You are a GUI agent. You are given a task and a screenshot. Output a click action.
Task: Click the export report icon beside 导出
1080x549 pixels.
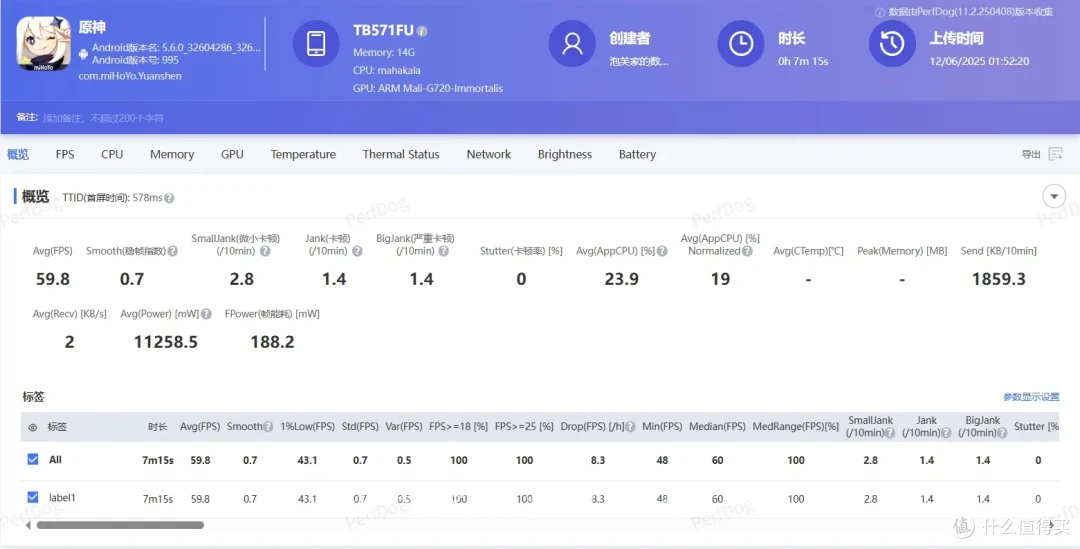coord(1055,154)
